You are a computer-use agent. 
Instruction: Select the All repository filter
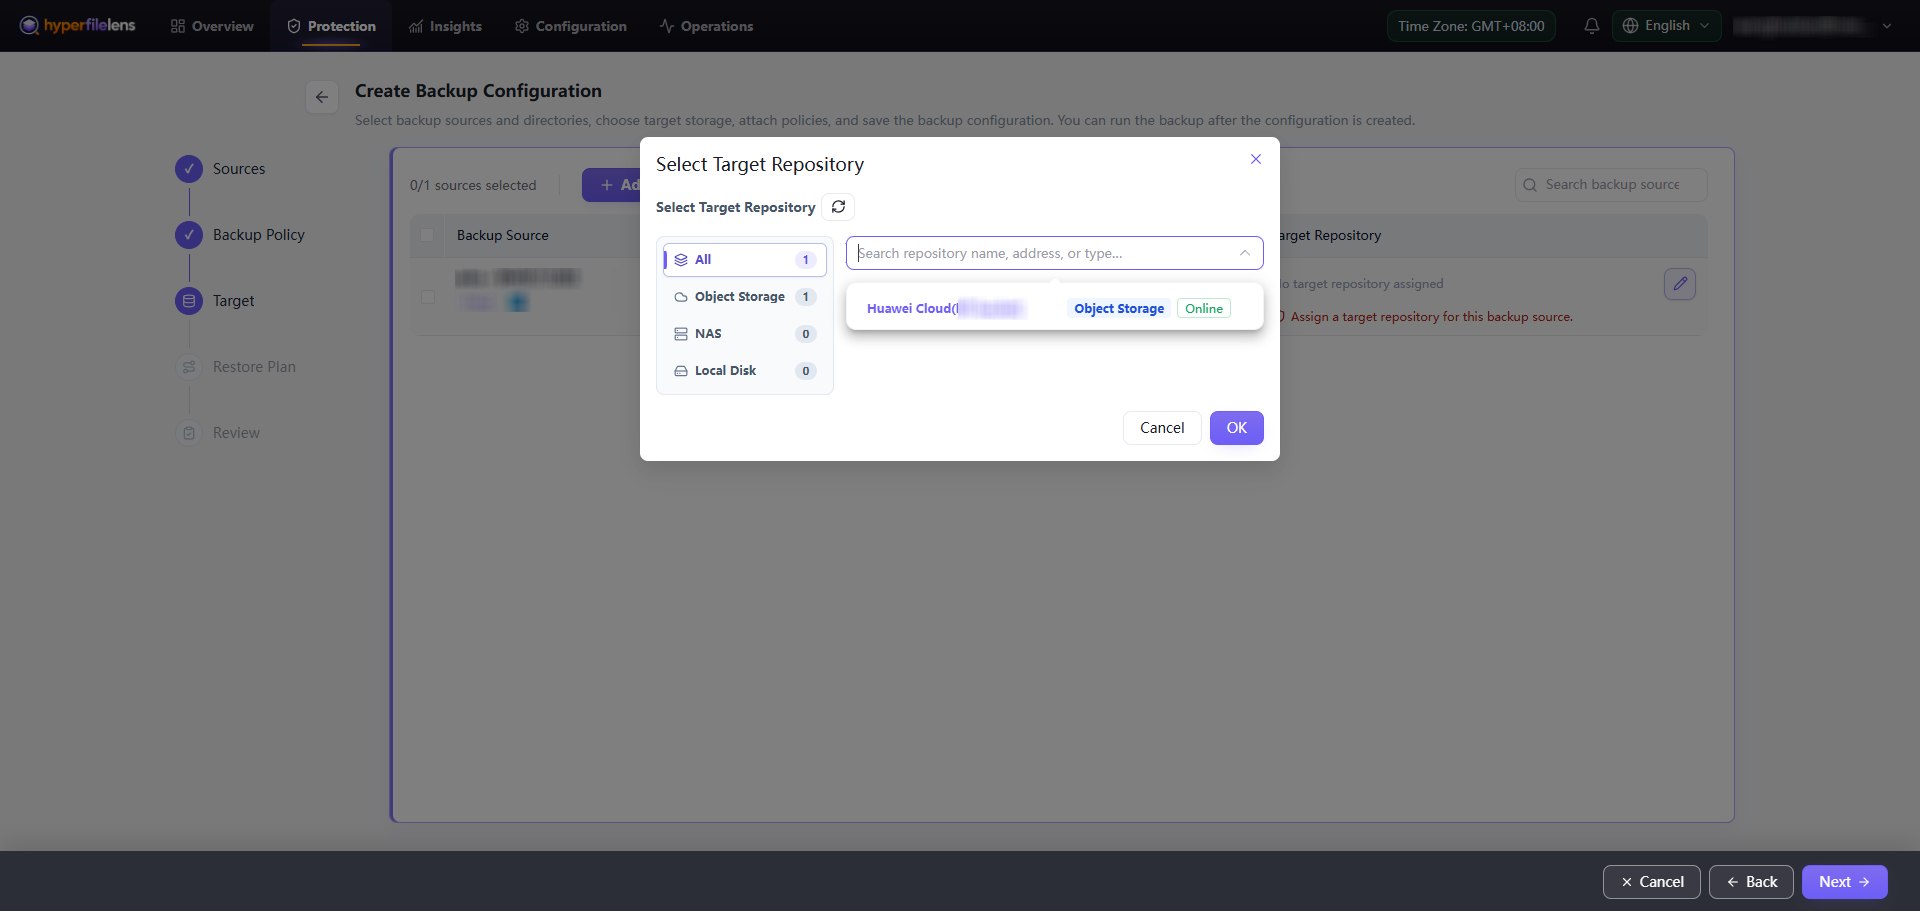[745, 260]
